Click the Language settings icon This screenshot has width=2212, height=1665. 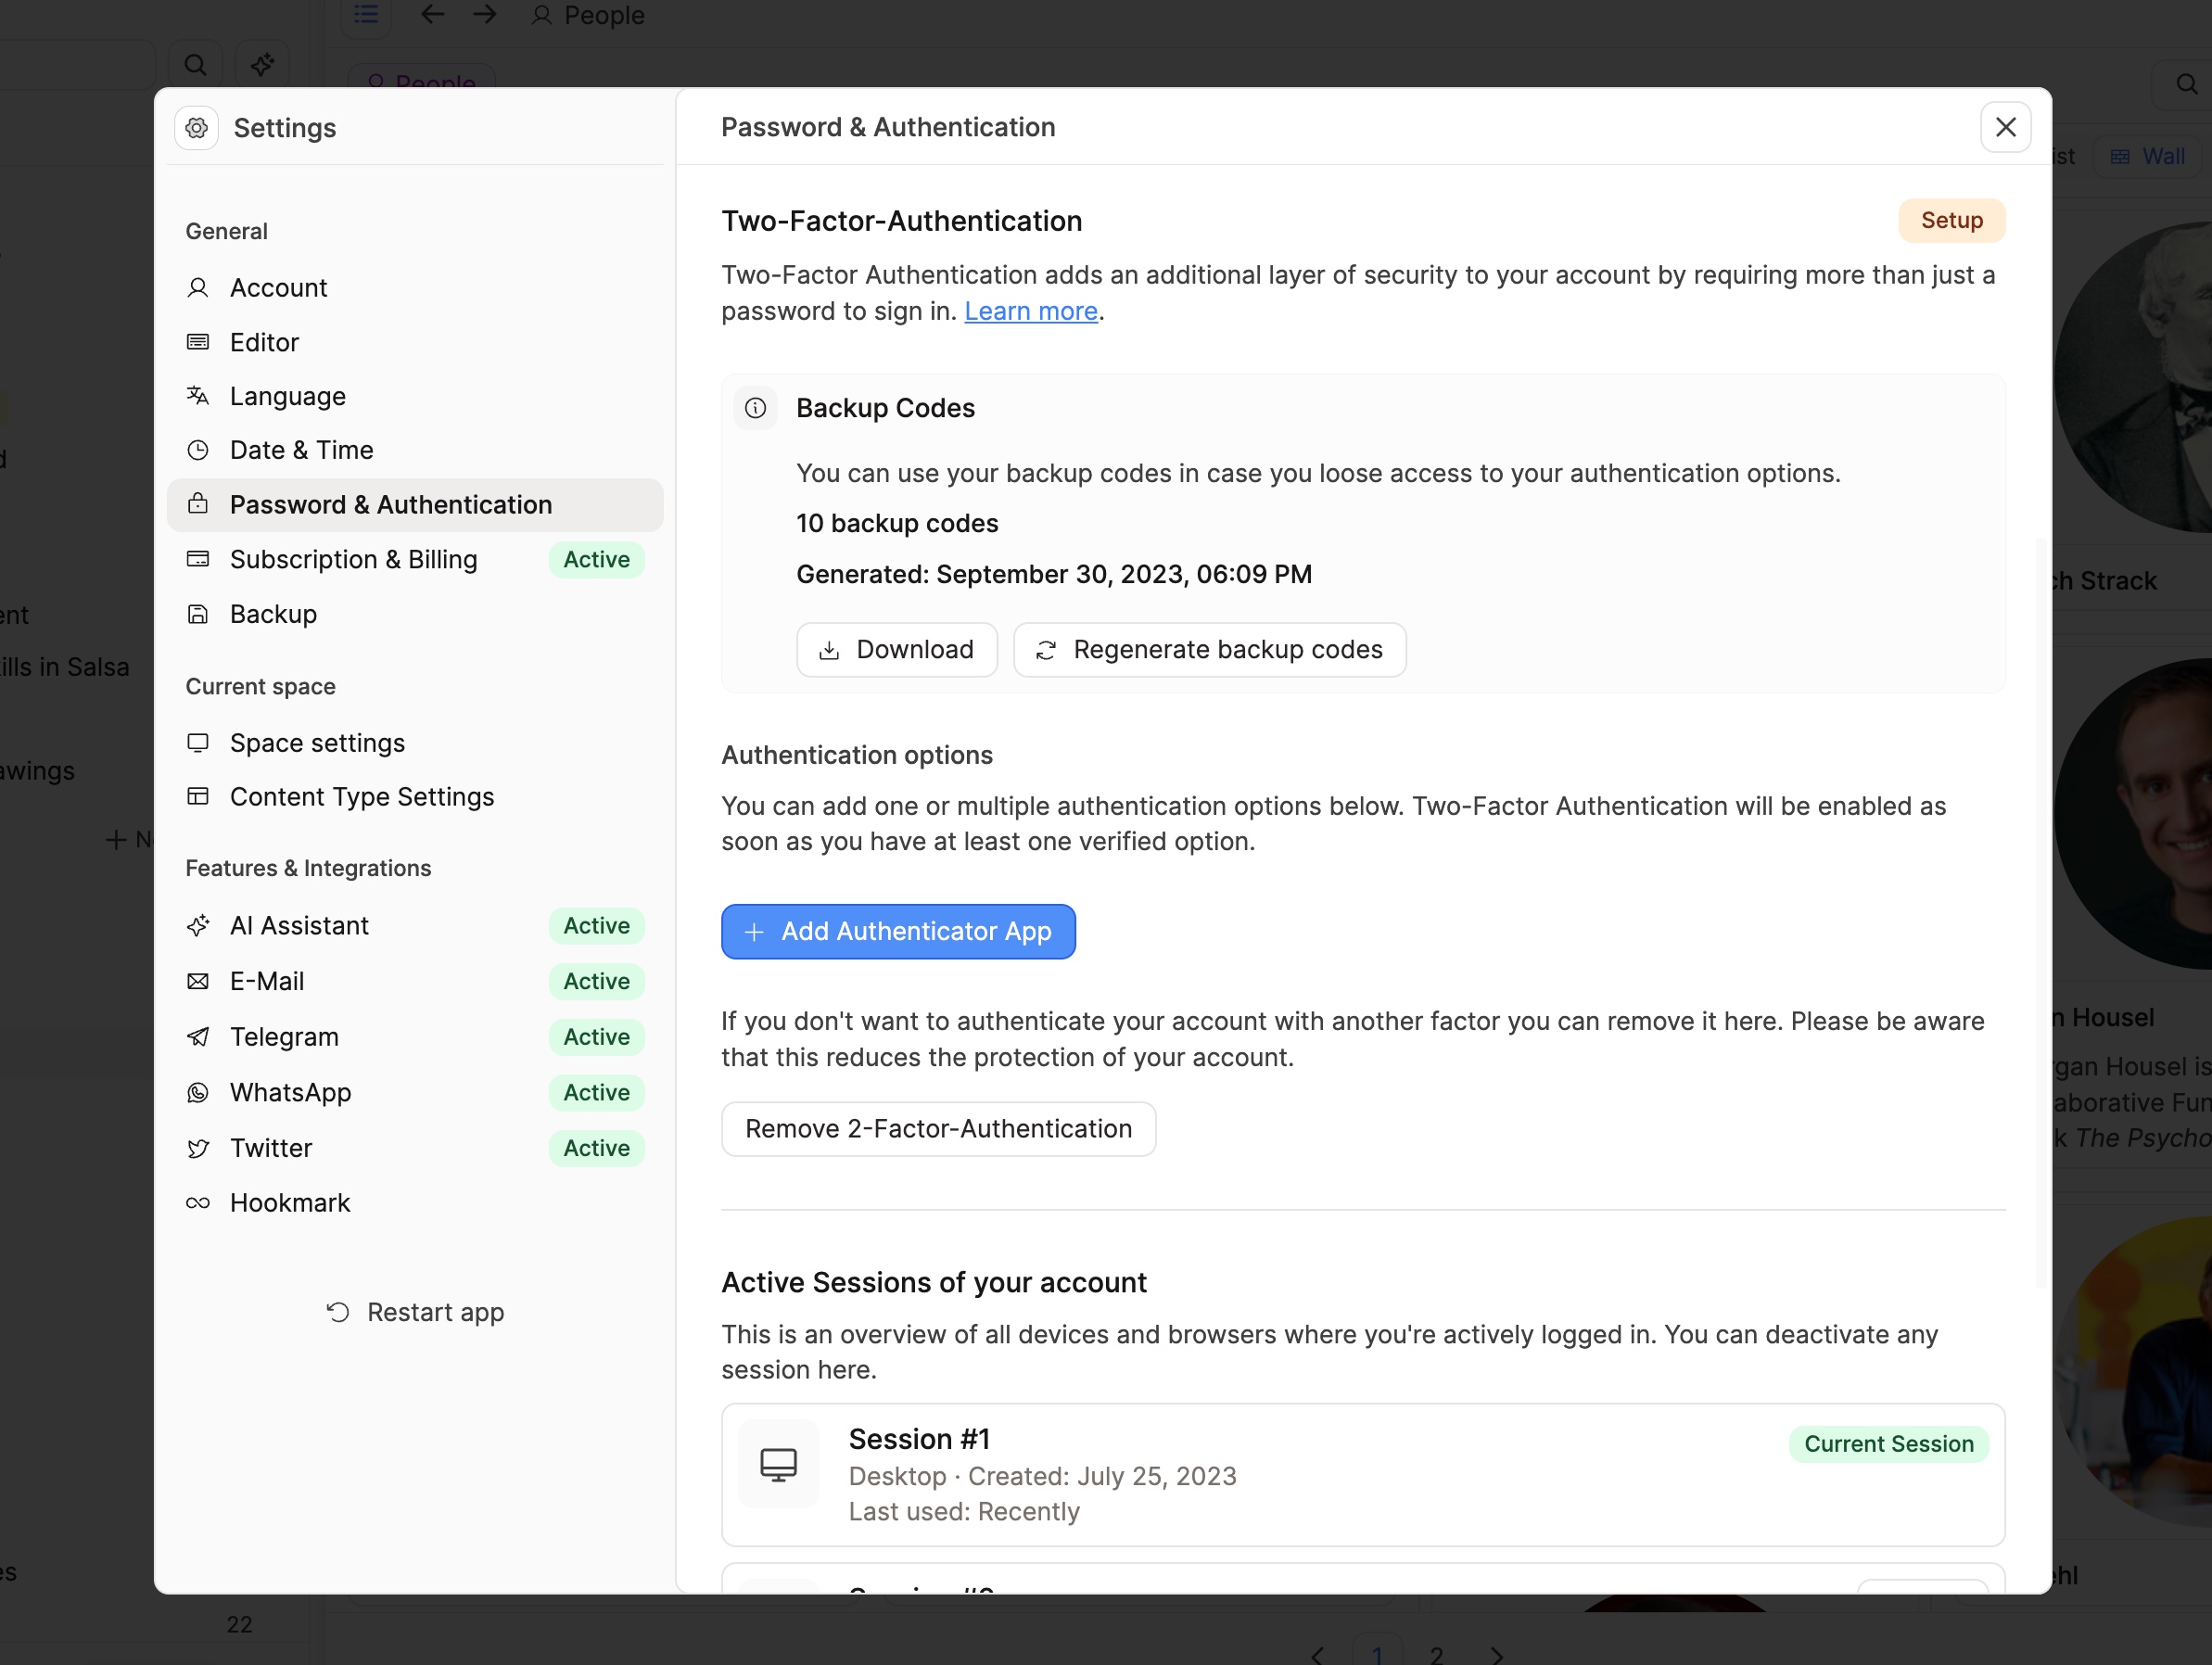[201, 395]
